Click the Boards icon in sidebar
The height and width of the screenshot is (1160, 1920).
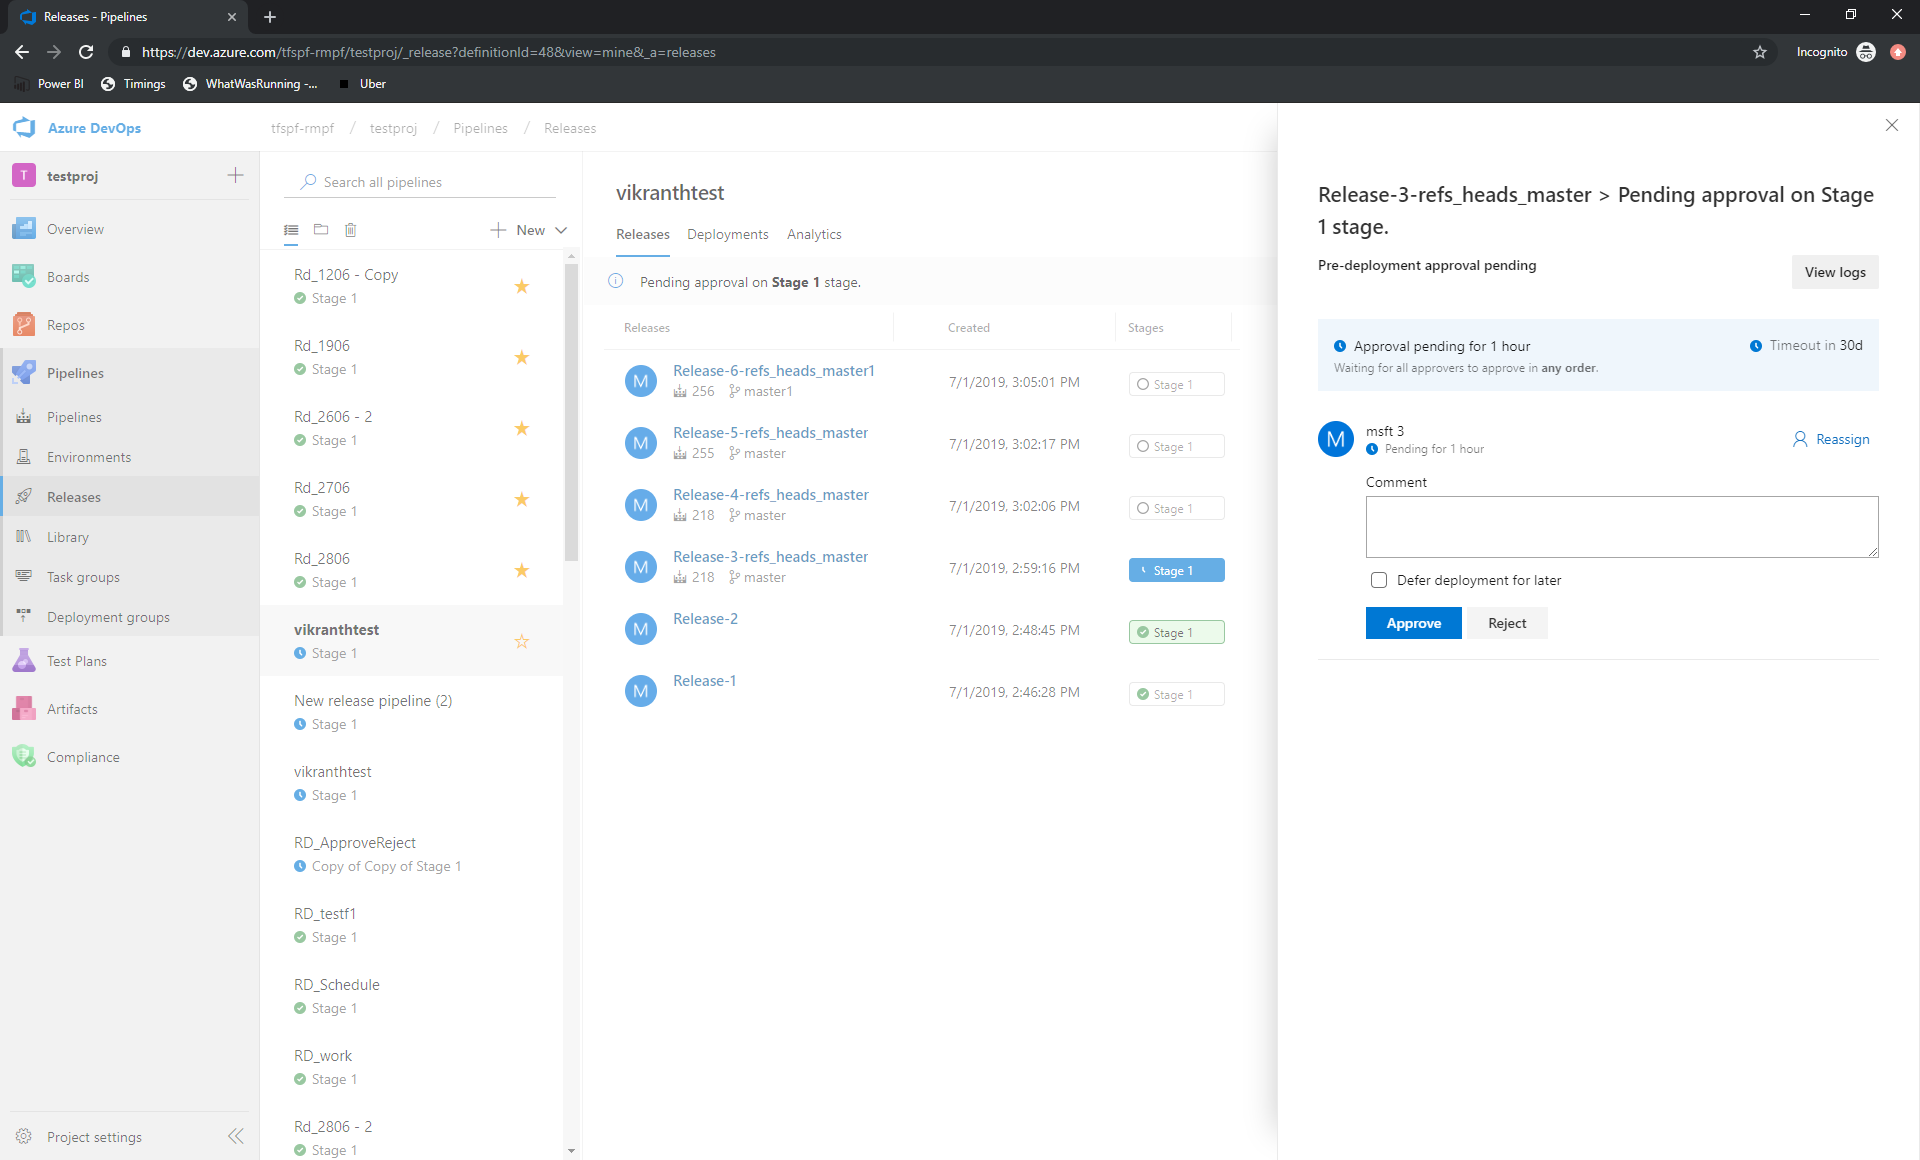click(x=26, y=276)
